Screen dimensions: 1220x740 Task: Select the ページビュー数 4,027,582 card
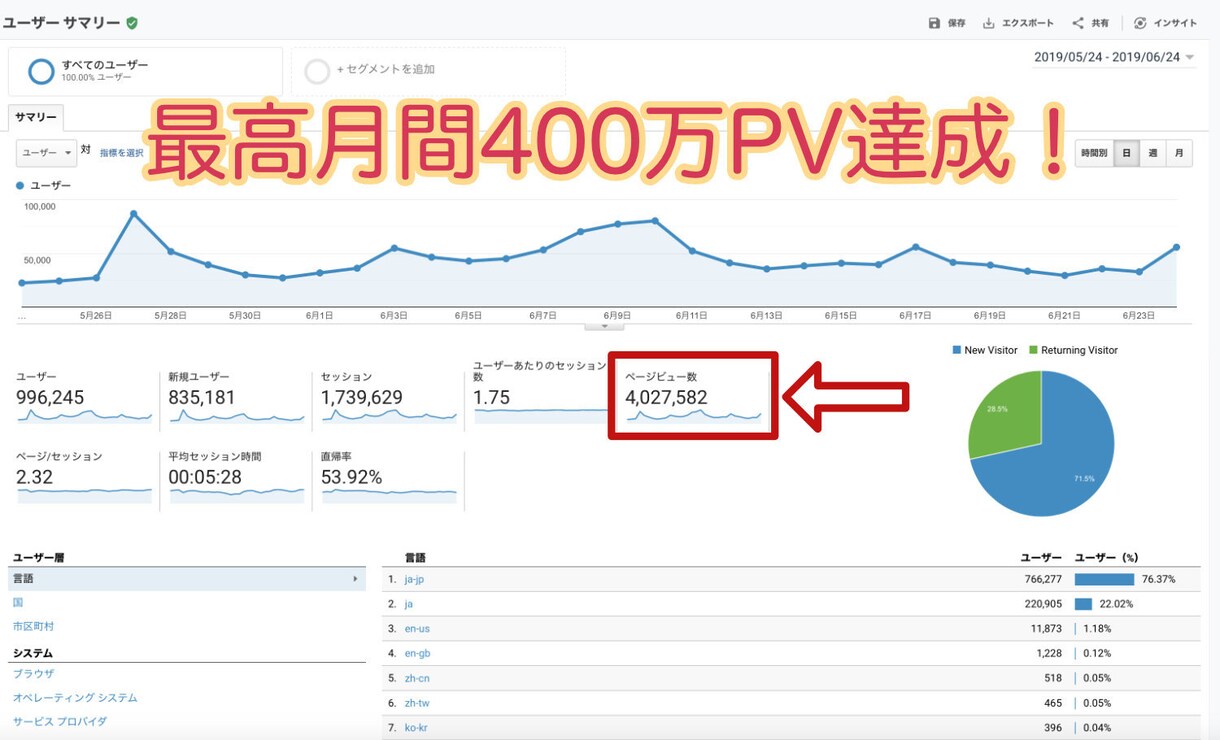pyautogui.click(x=693, y=397)
